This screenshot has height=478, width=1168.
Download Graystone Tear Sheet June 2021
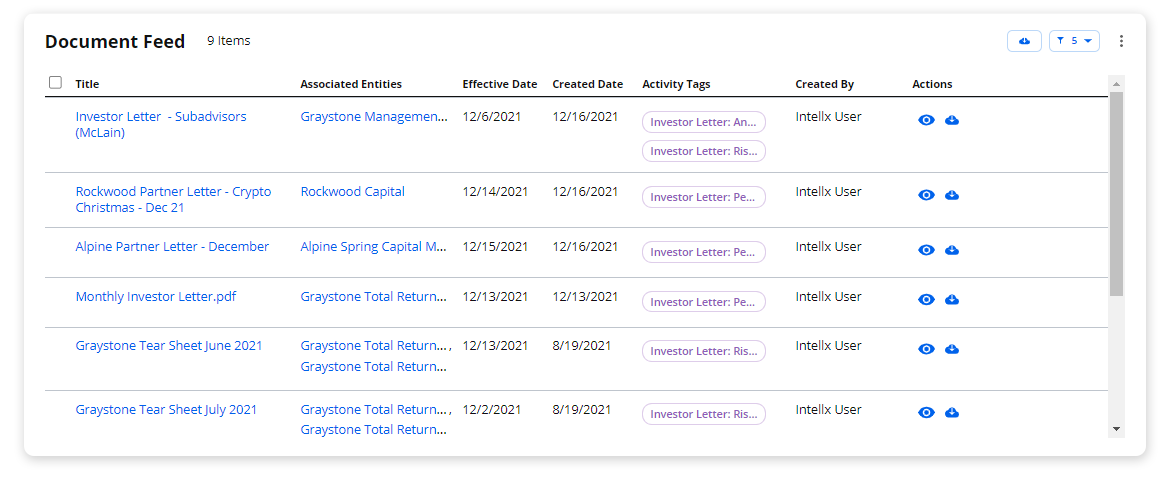tap(952, 349)
